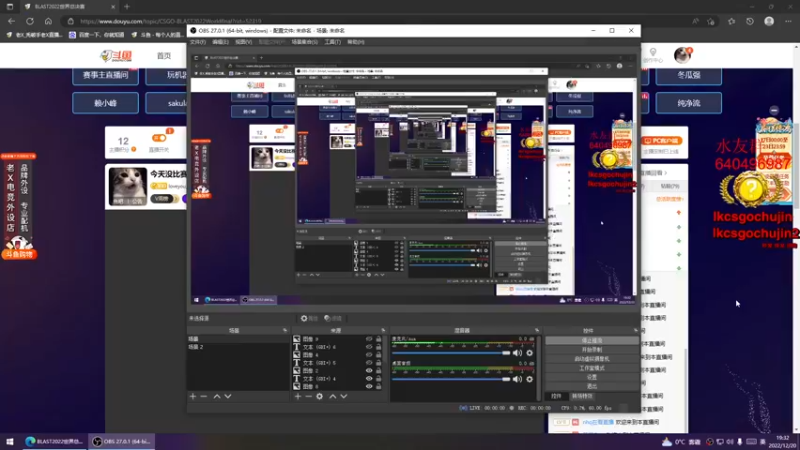Toggle lock on 文本 (GDI+) 4 source
The image size is (800, 450).
click(379, 379)
